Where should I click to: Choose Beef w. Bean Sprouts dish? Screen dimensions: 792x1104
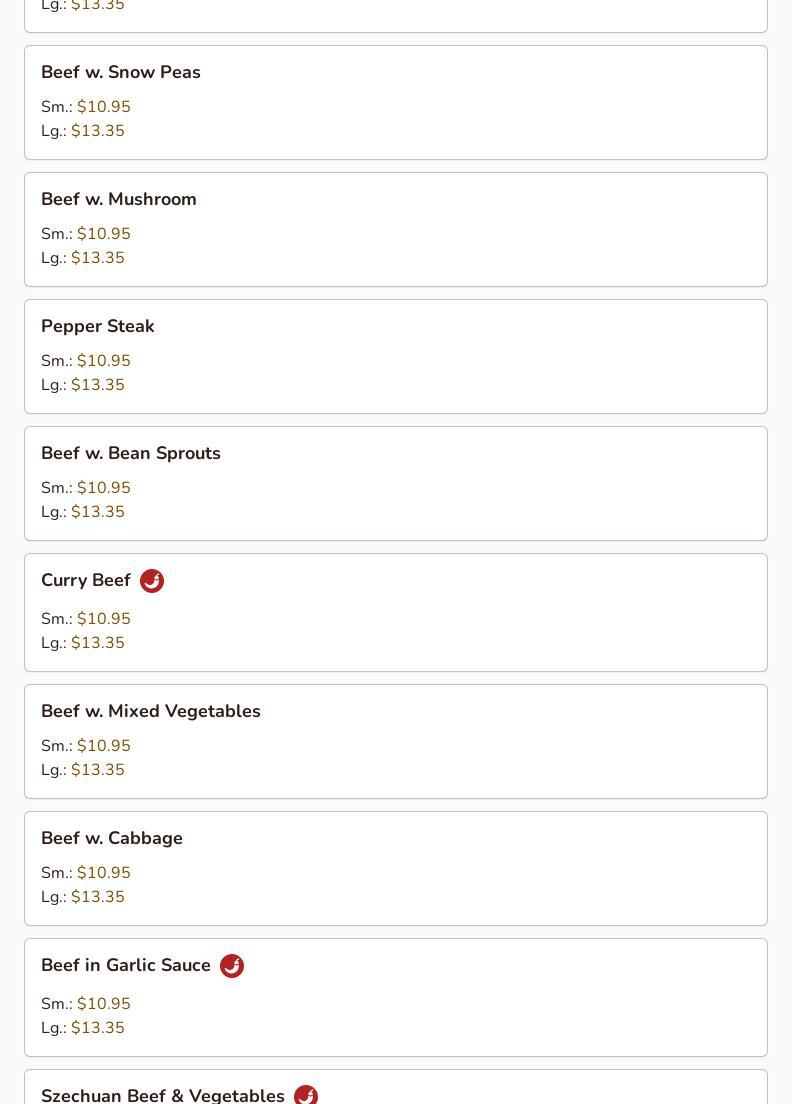[x=131, y=453]
